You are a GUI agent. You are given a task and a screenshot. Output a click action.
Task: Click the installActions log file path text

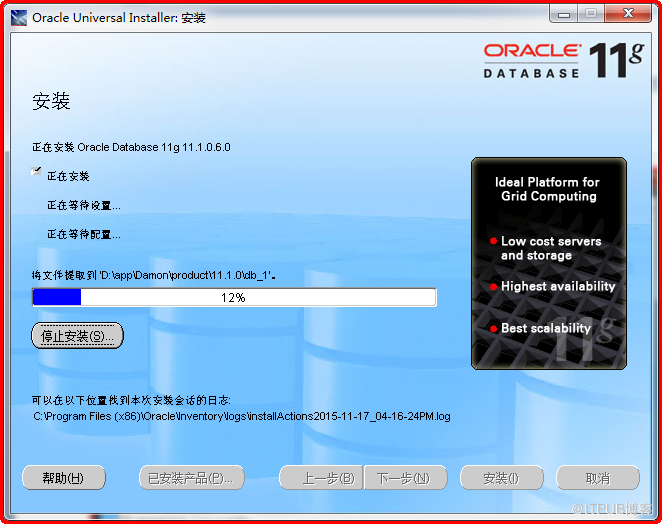point(242,416)
